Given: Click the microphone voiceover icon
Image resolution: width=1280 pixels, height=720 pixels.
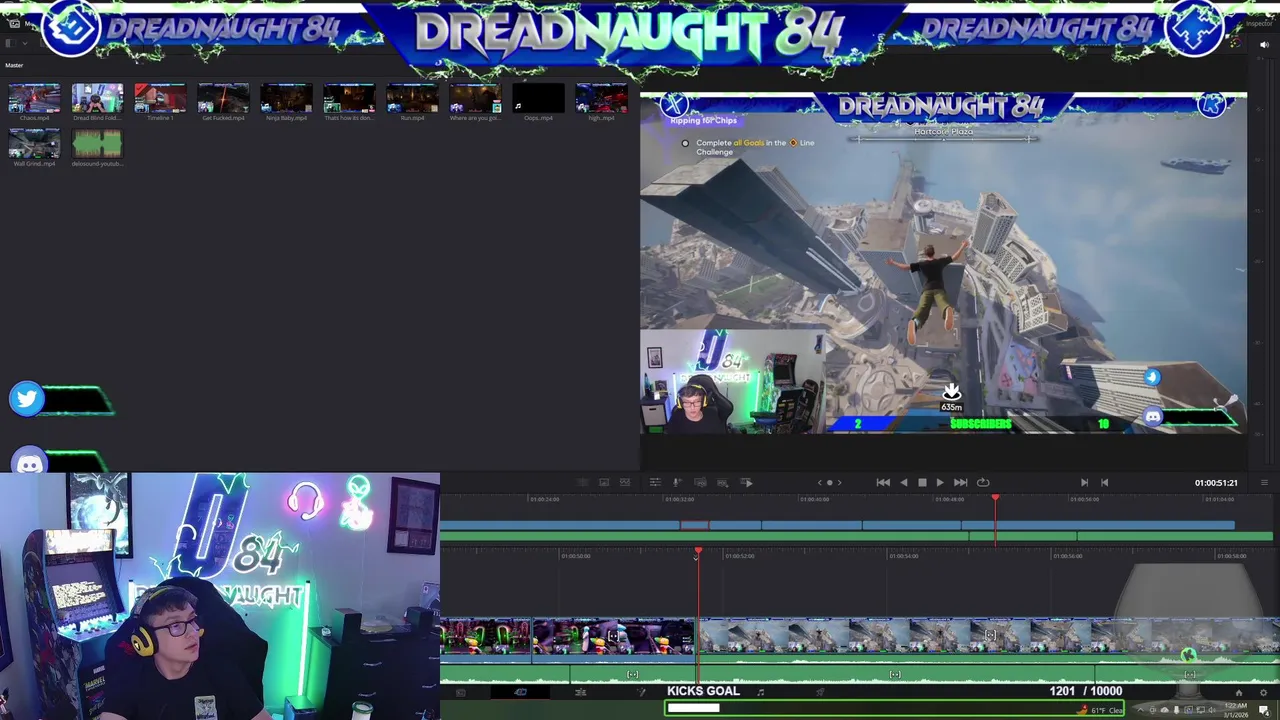Looking at the screenshot, I should (677, 482).
